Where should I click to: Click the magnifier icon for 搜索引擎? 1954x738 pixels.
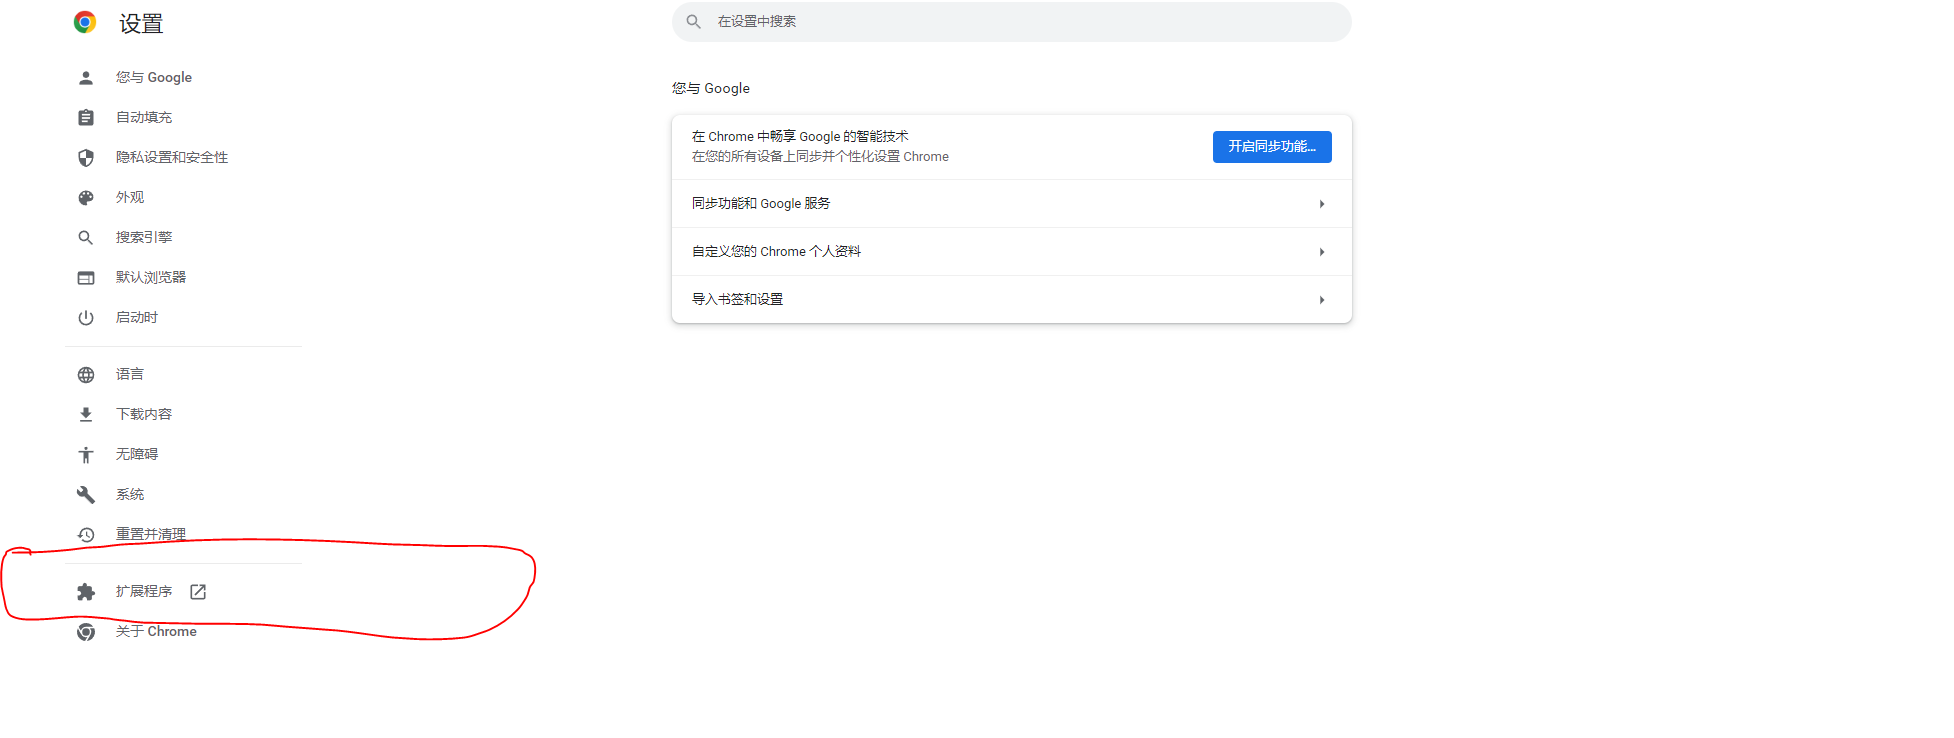86,238
